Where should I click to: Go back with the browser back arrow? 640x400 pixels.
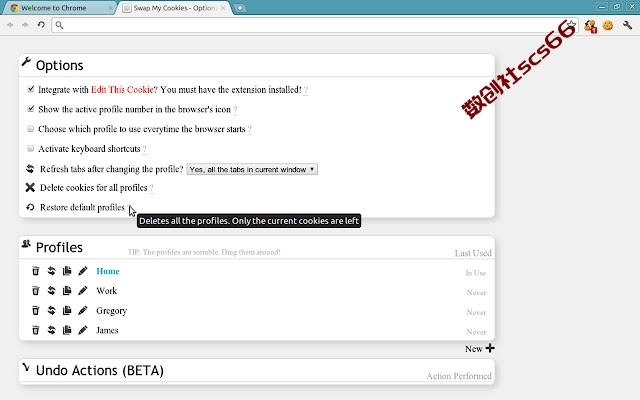[10, 25]
